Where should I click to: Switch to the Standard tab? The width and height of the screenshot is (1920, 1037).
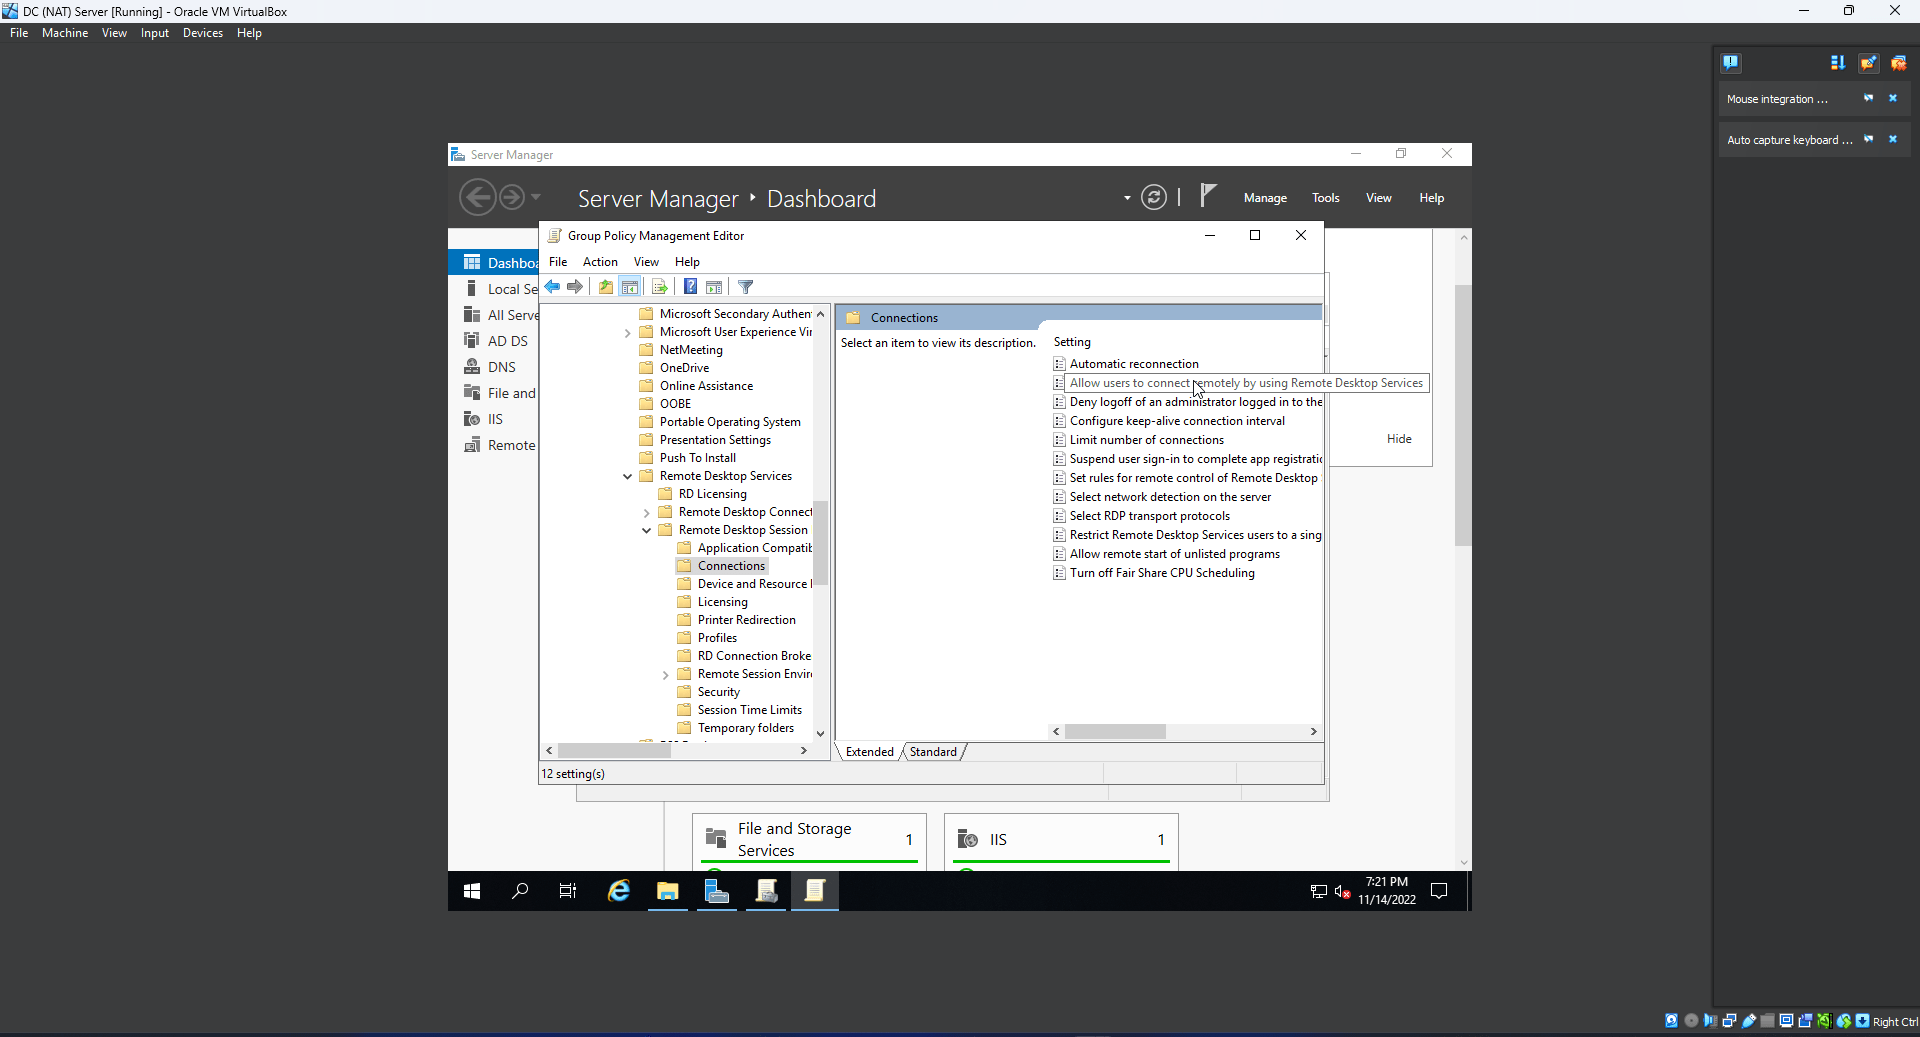pyautogui.click(x=933, y=752)
